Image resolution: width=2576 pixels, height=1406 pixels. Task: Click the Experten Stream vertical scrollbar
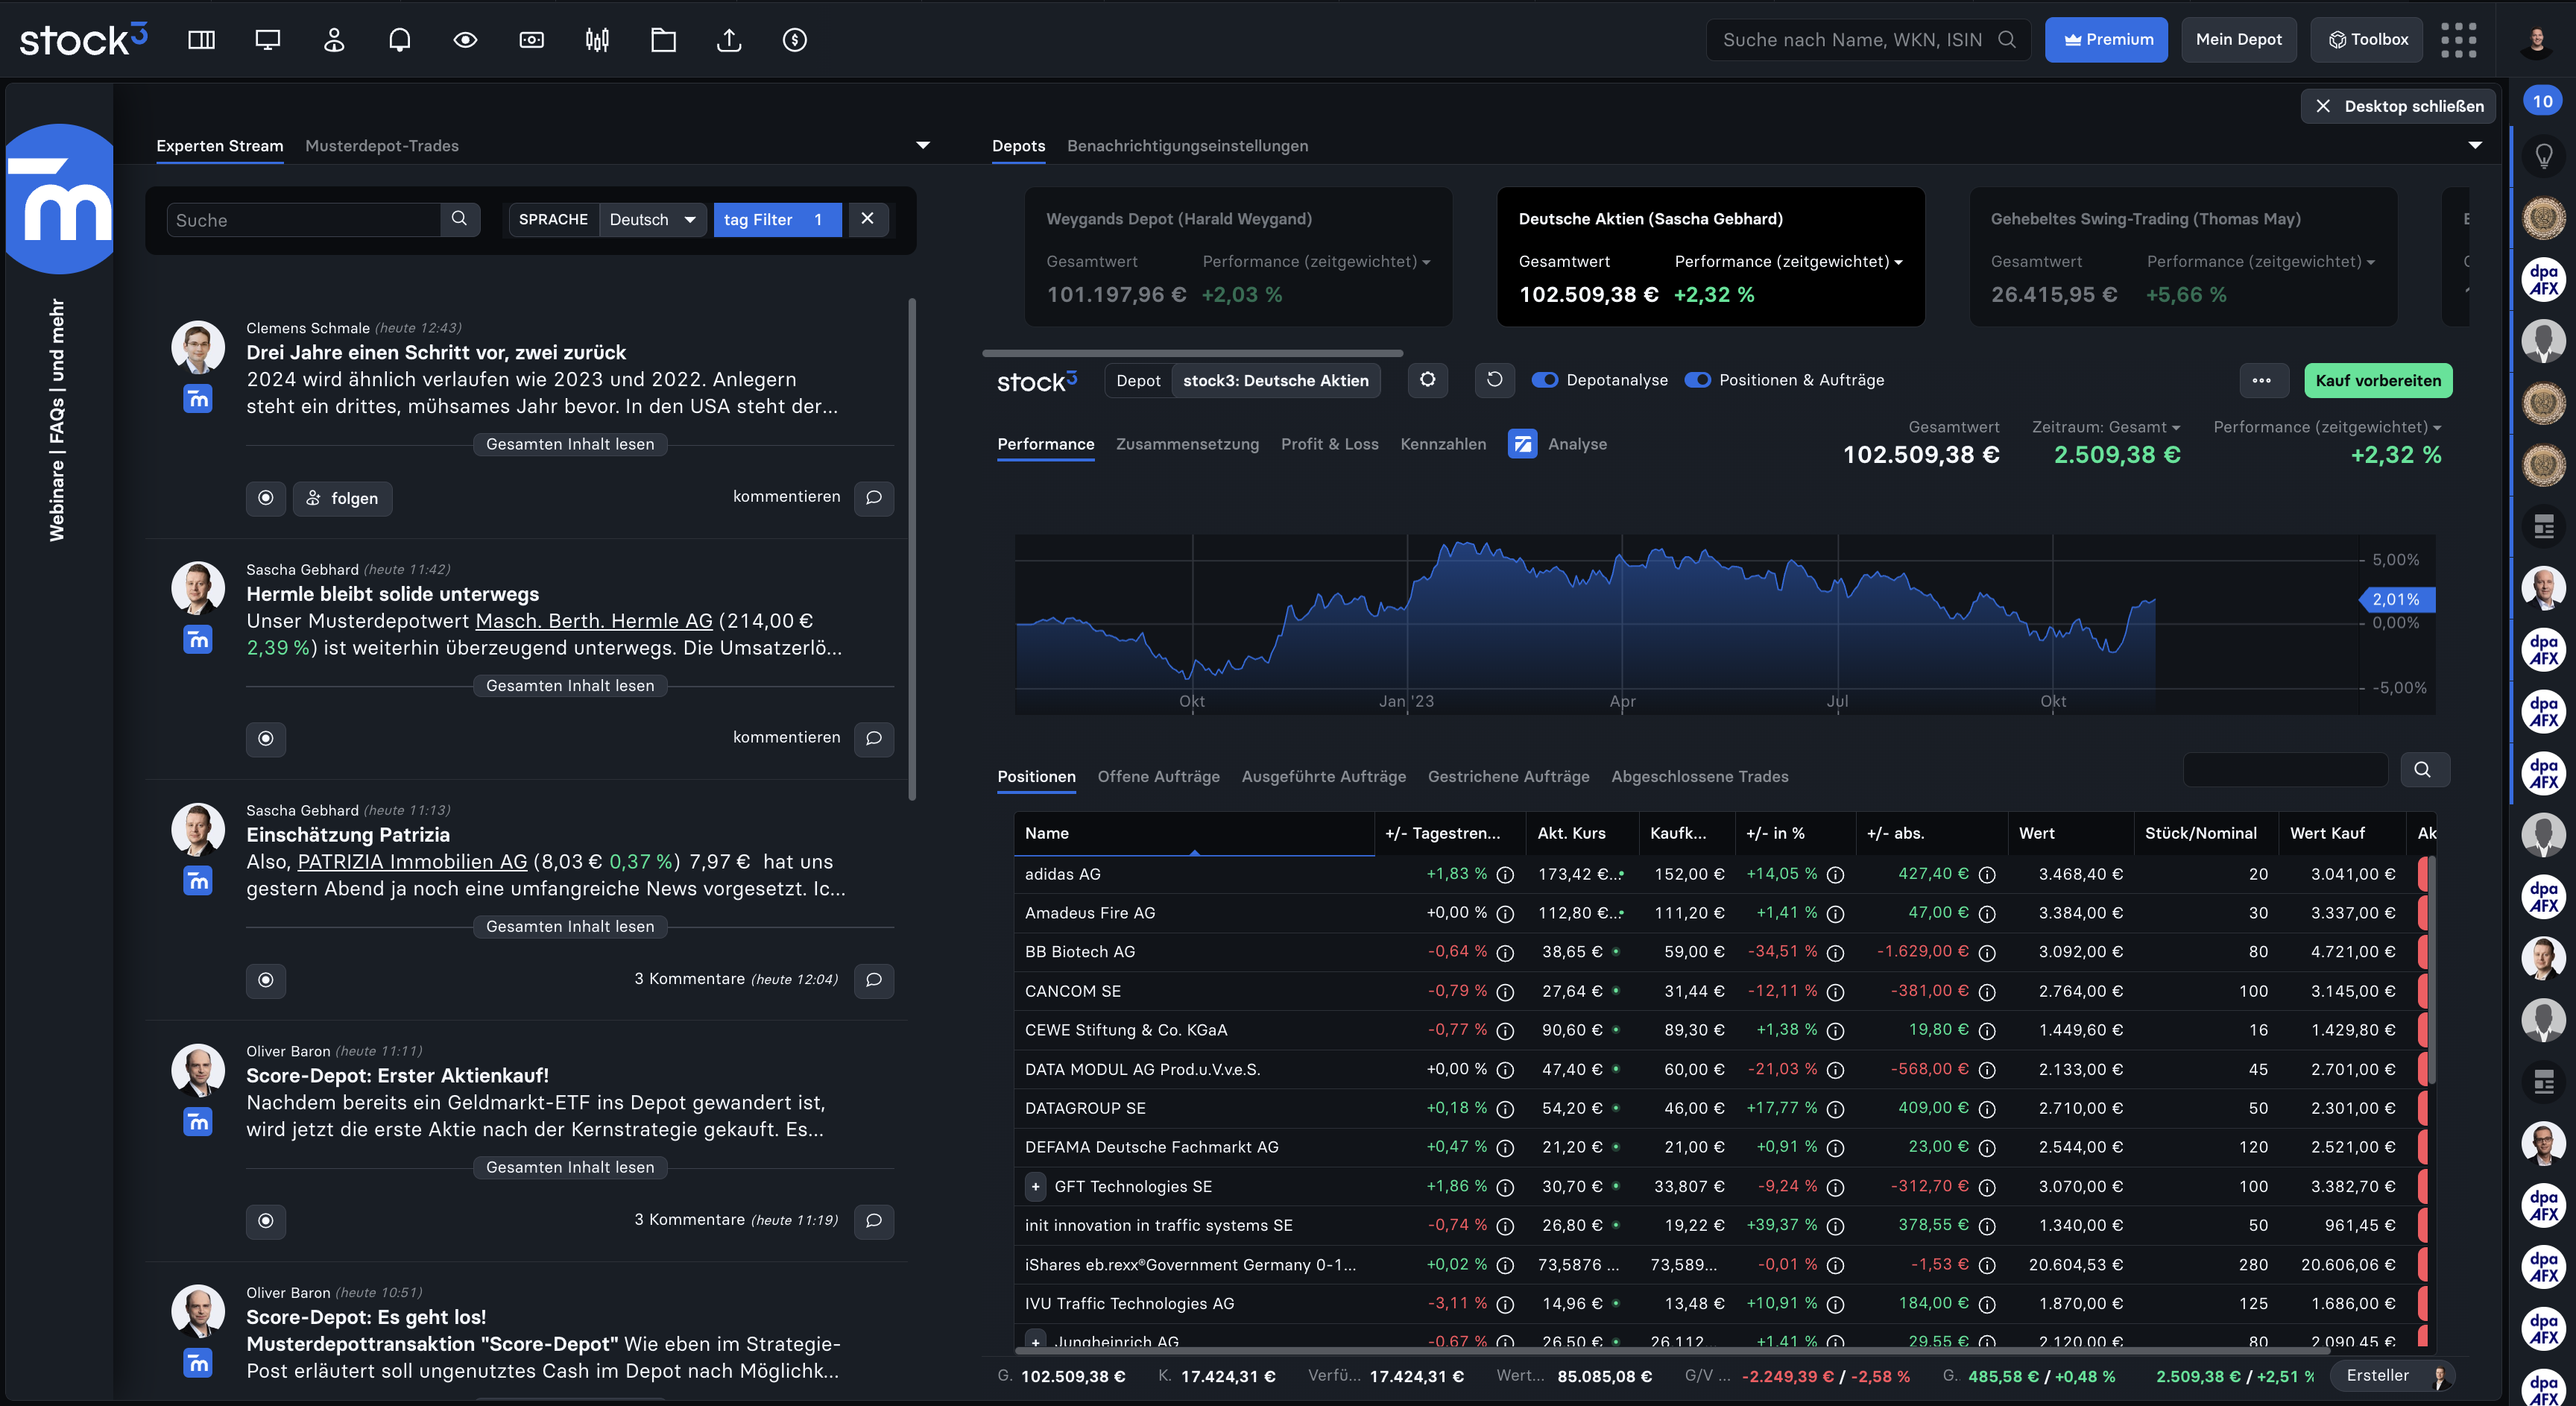tap(911, 548)
